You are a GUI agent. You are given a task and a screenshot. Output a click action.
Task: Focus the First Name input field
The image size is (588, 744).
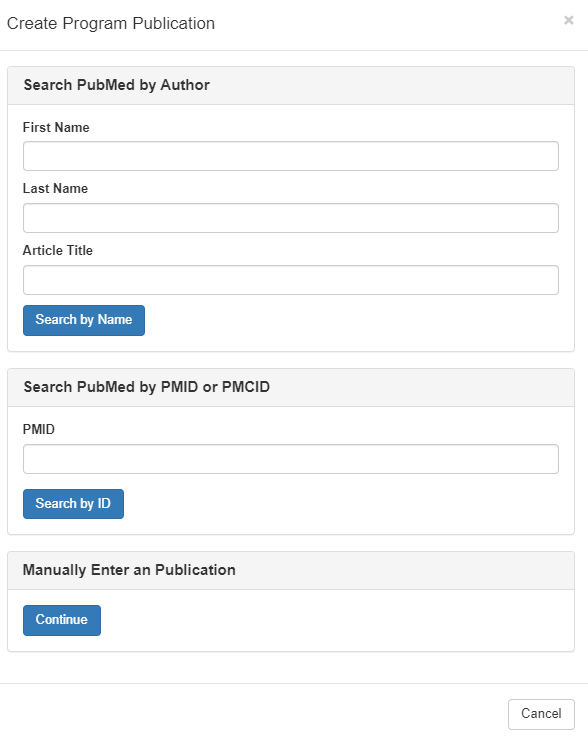point(290,156)
